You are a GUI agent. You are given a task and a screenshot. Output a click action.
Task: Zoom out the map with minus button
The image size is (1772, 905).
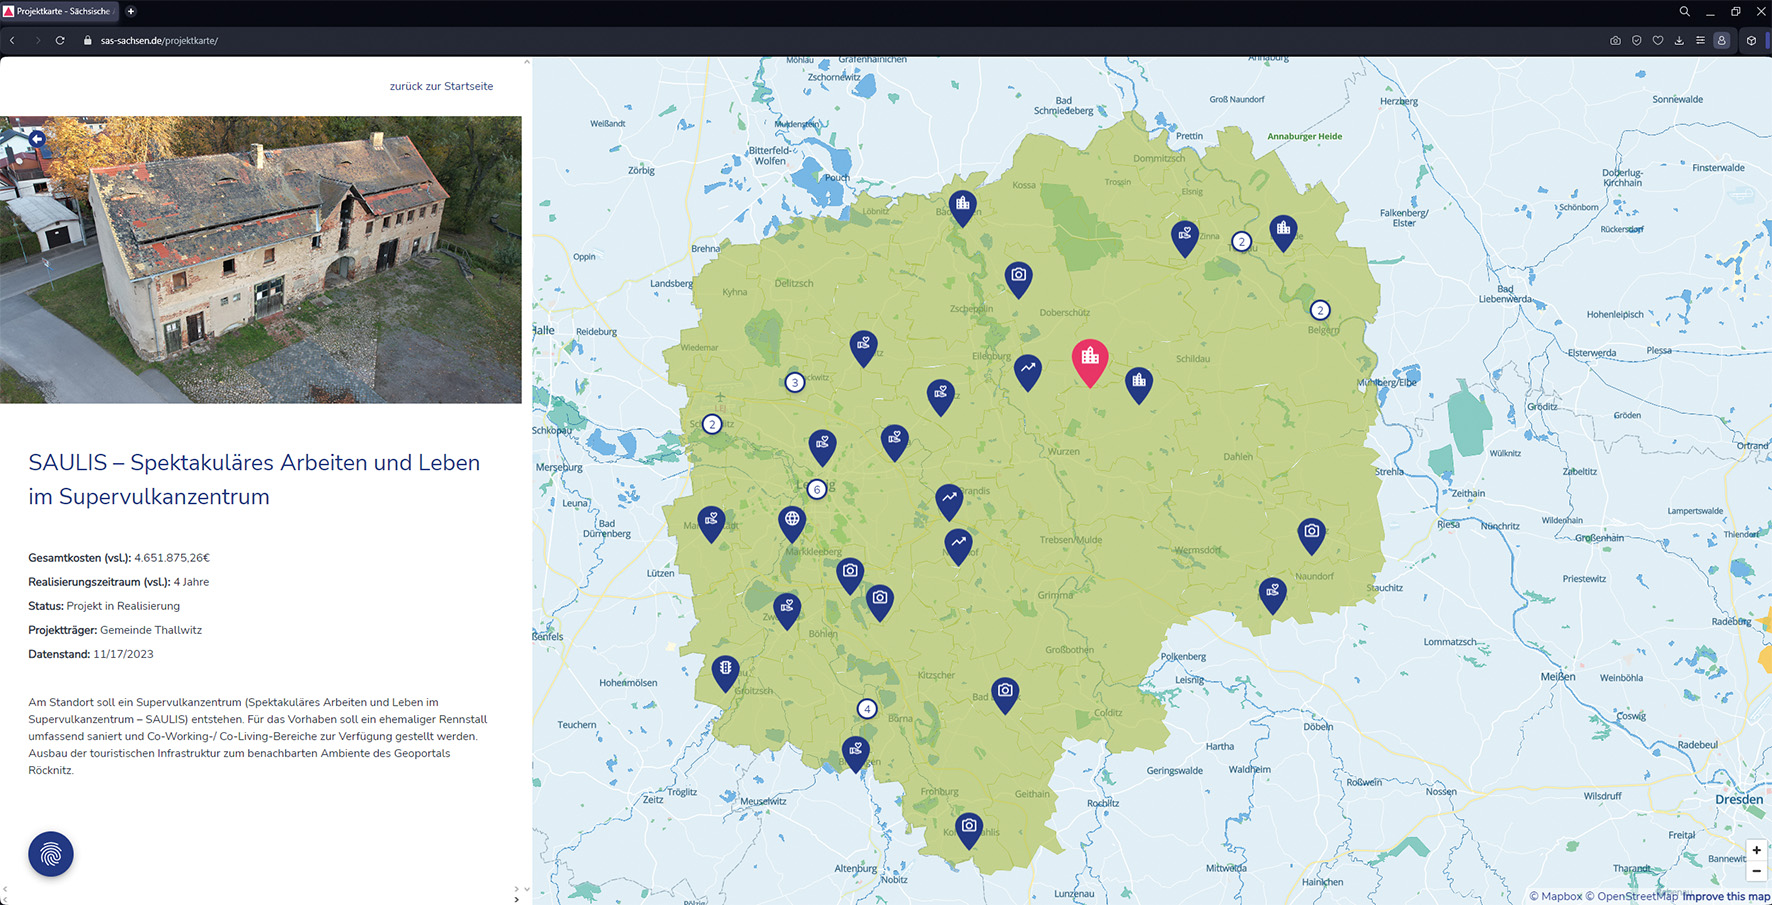point(1756,871)
